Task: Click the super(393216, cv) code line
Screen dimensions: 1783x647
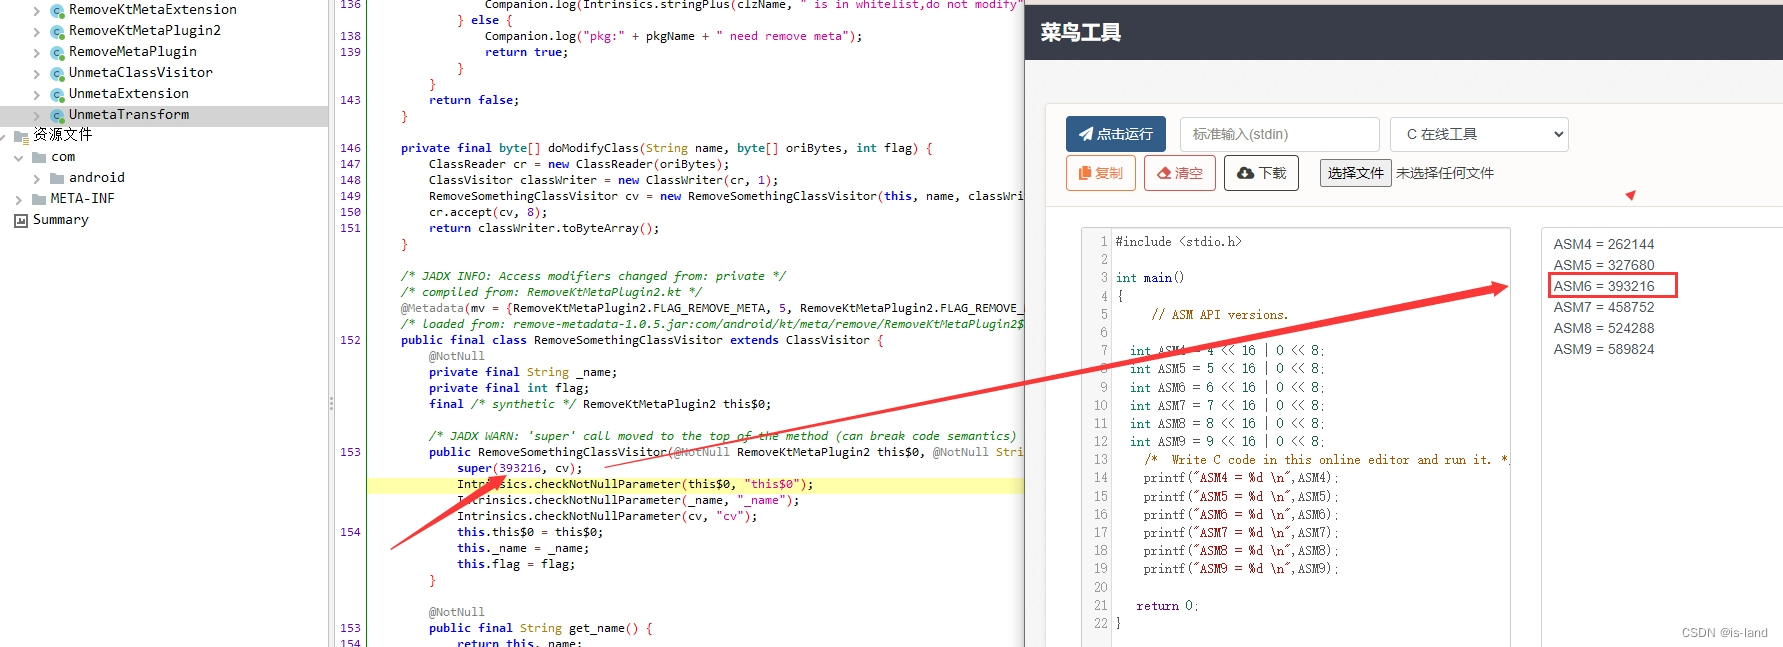Action: pos(519,468)
